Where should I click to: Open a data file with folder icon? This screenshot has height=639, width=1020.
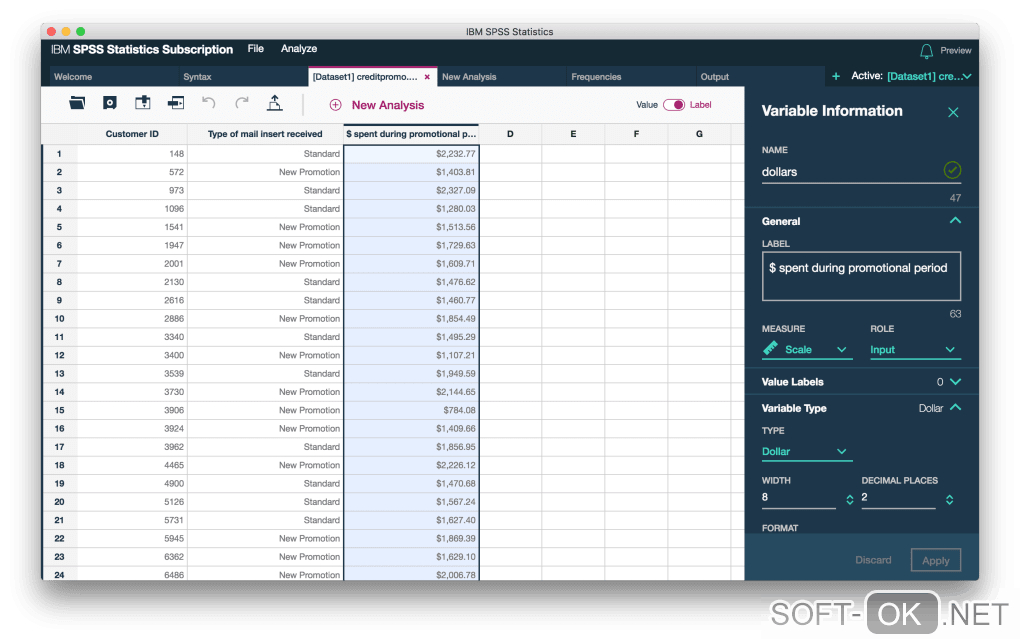click(x=77, y=103)
